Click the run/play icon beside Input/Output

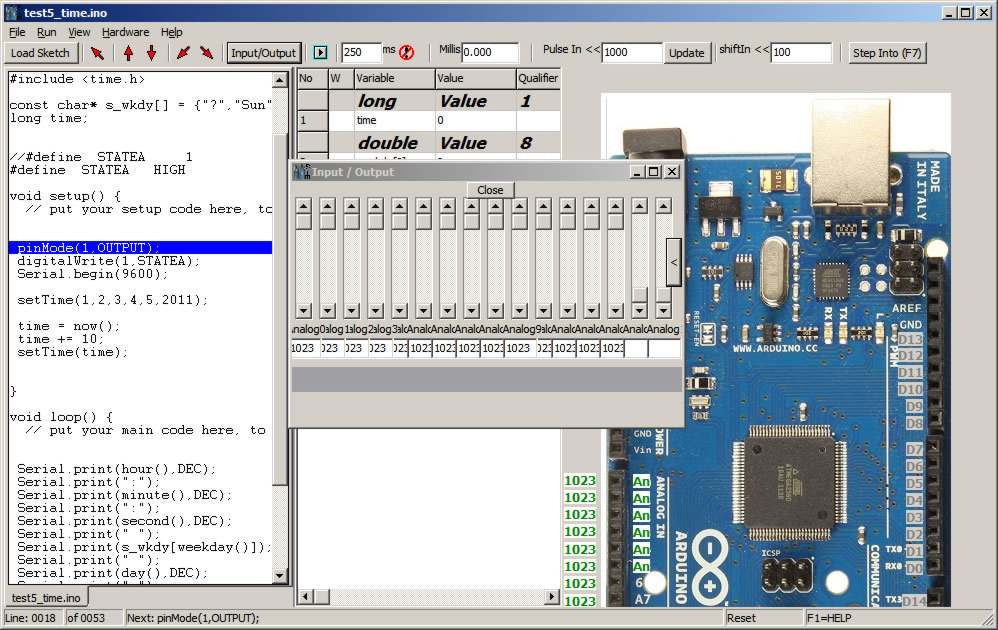(x=321, y=53)
